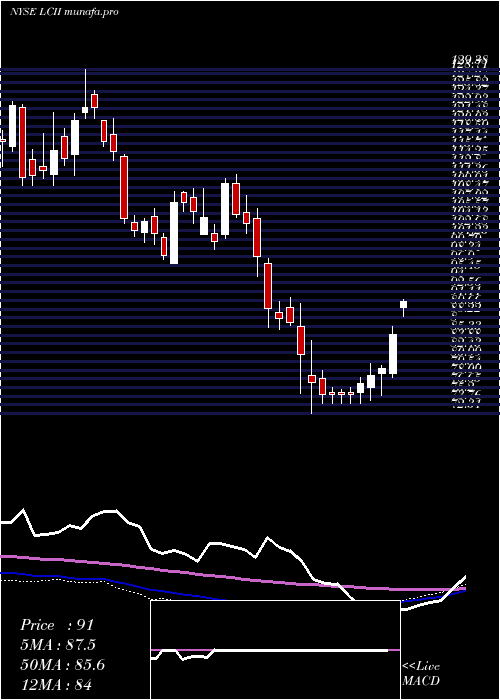
Task: Click the candle with the lowest lower wick
Action: coord(312,377)
